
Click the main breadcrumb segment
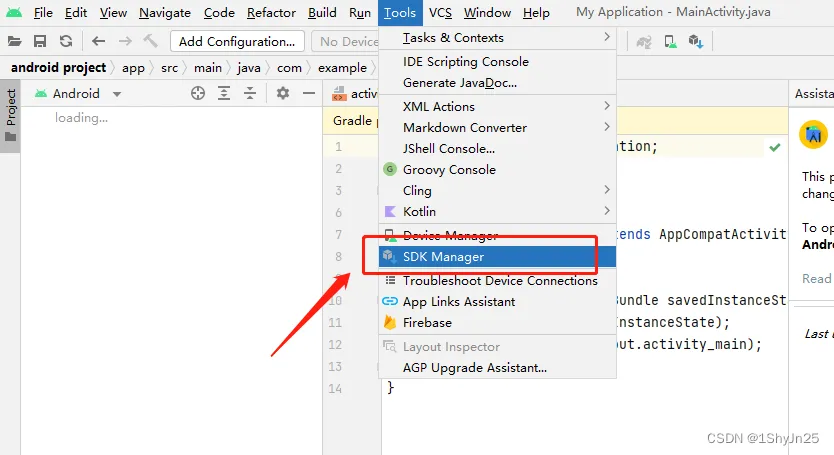point(207,68)
